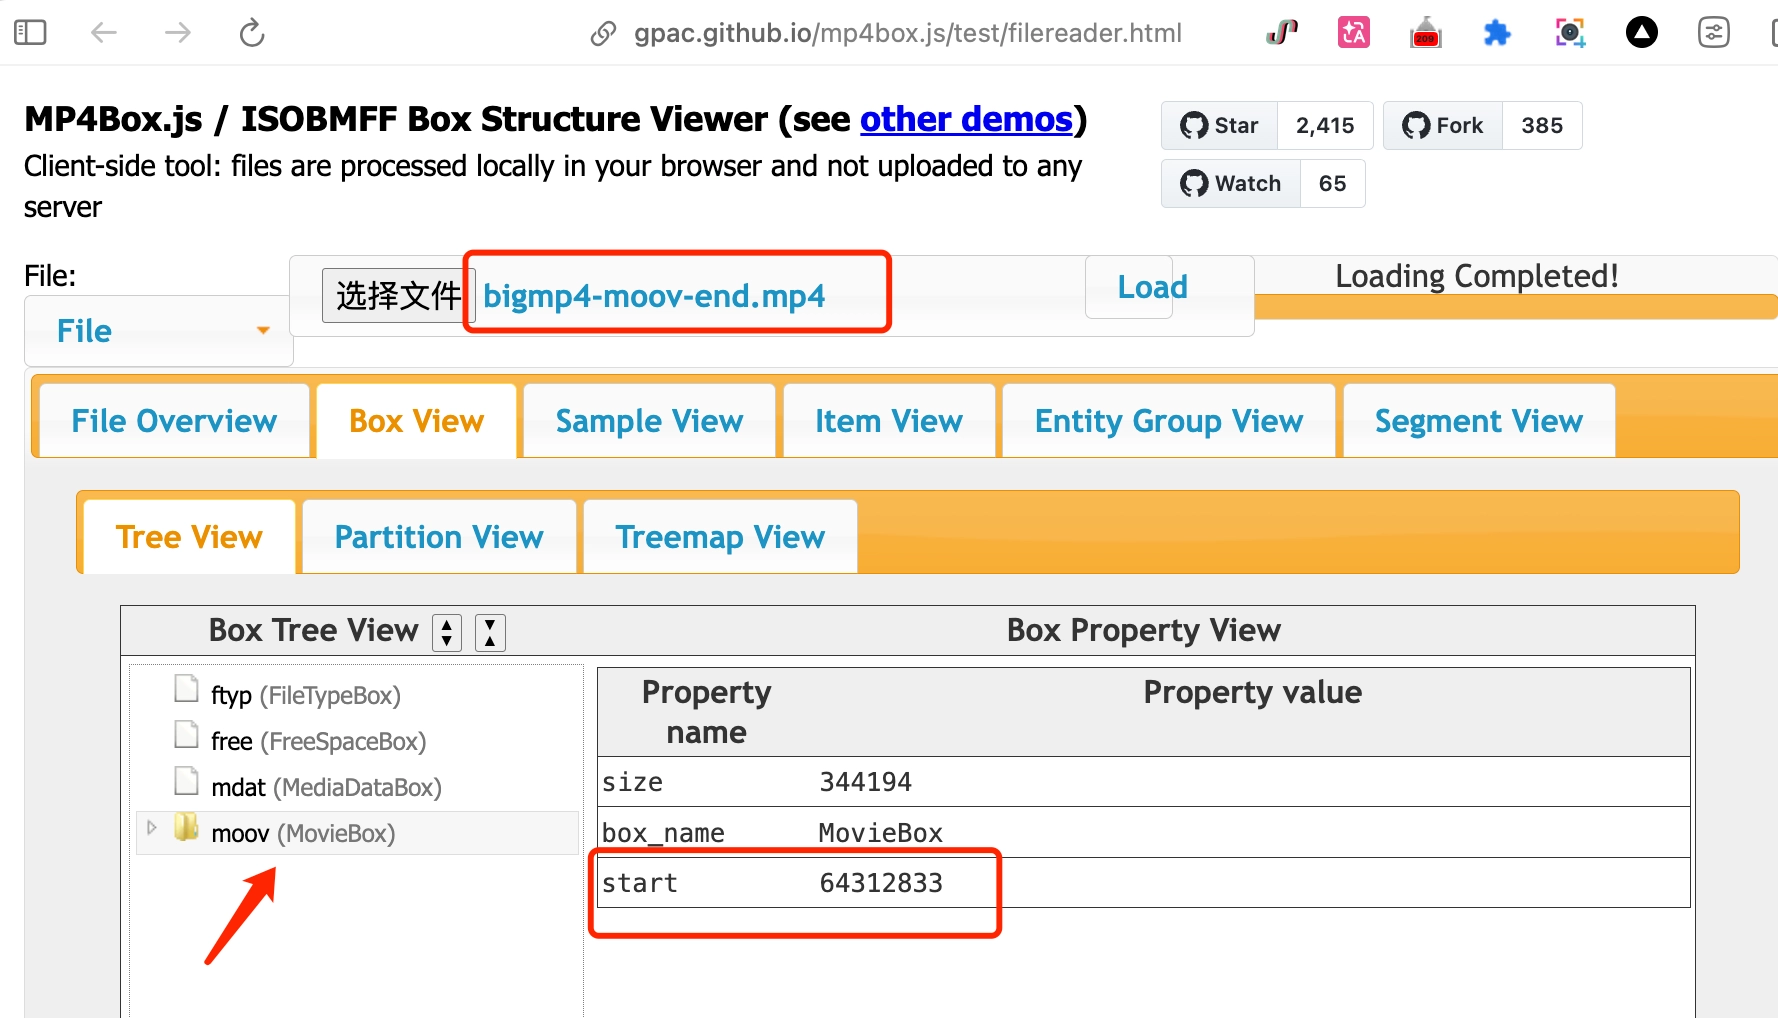Click the free box document icon

186,735
